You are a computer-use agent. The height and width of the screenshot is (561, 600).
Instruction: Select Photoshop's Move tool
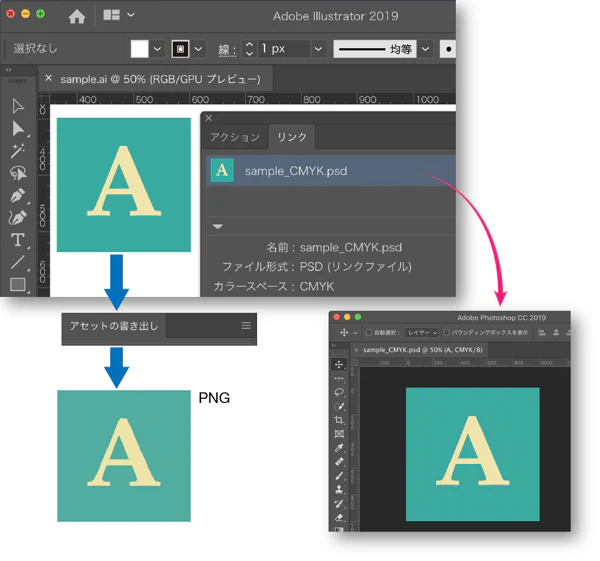tap(339, 364)
